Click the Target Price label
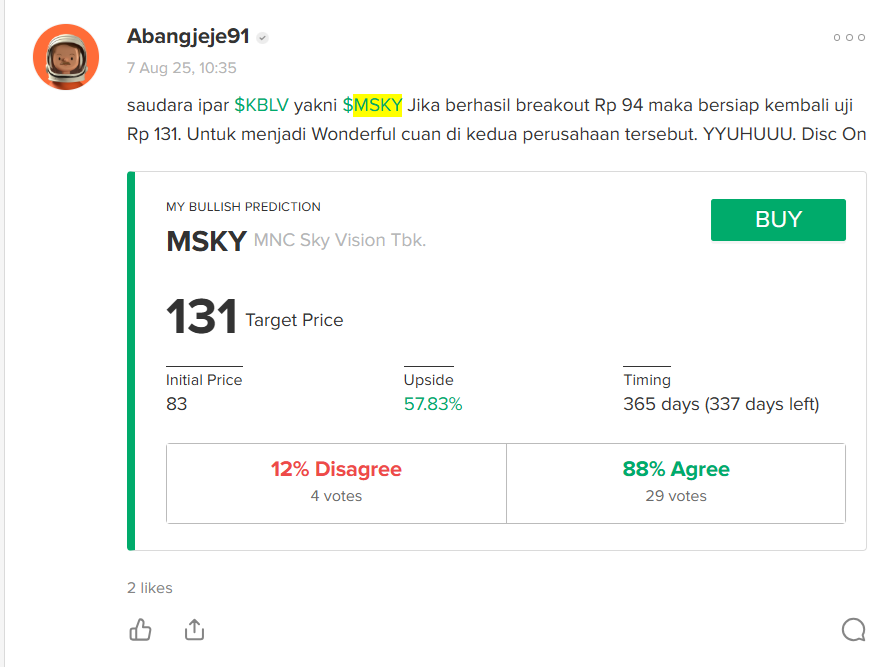This screenshot has width=889, height=667. click(x=294, y=320)
